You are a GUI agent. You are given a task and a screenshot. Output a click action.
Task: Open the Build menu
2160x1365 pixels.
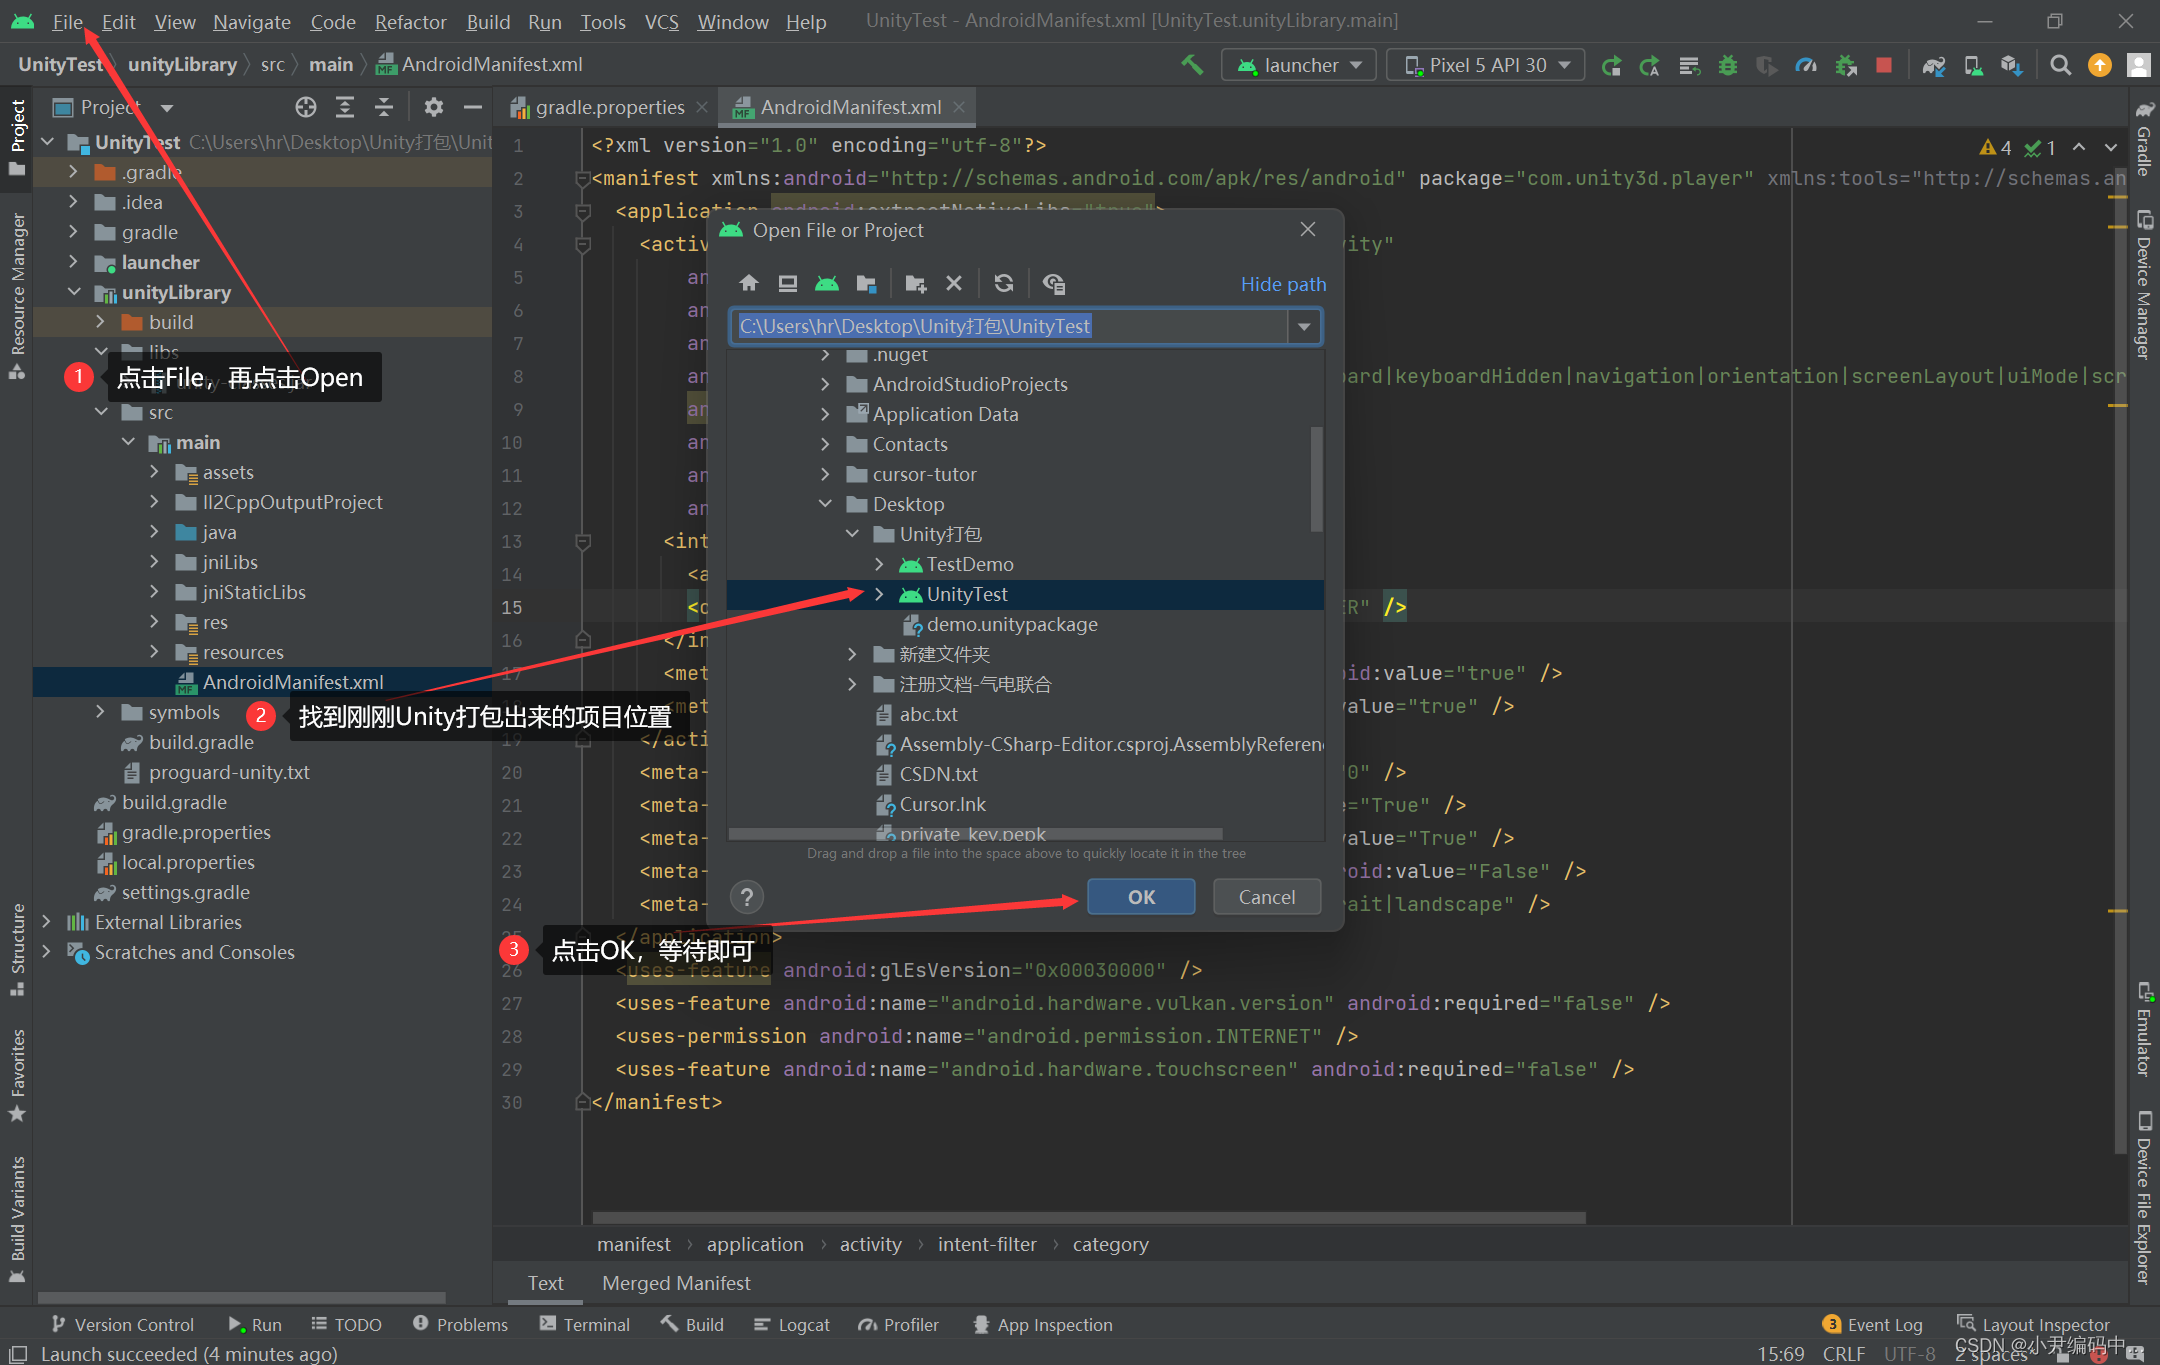point(488,22)
